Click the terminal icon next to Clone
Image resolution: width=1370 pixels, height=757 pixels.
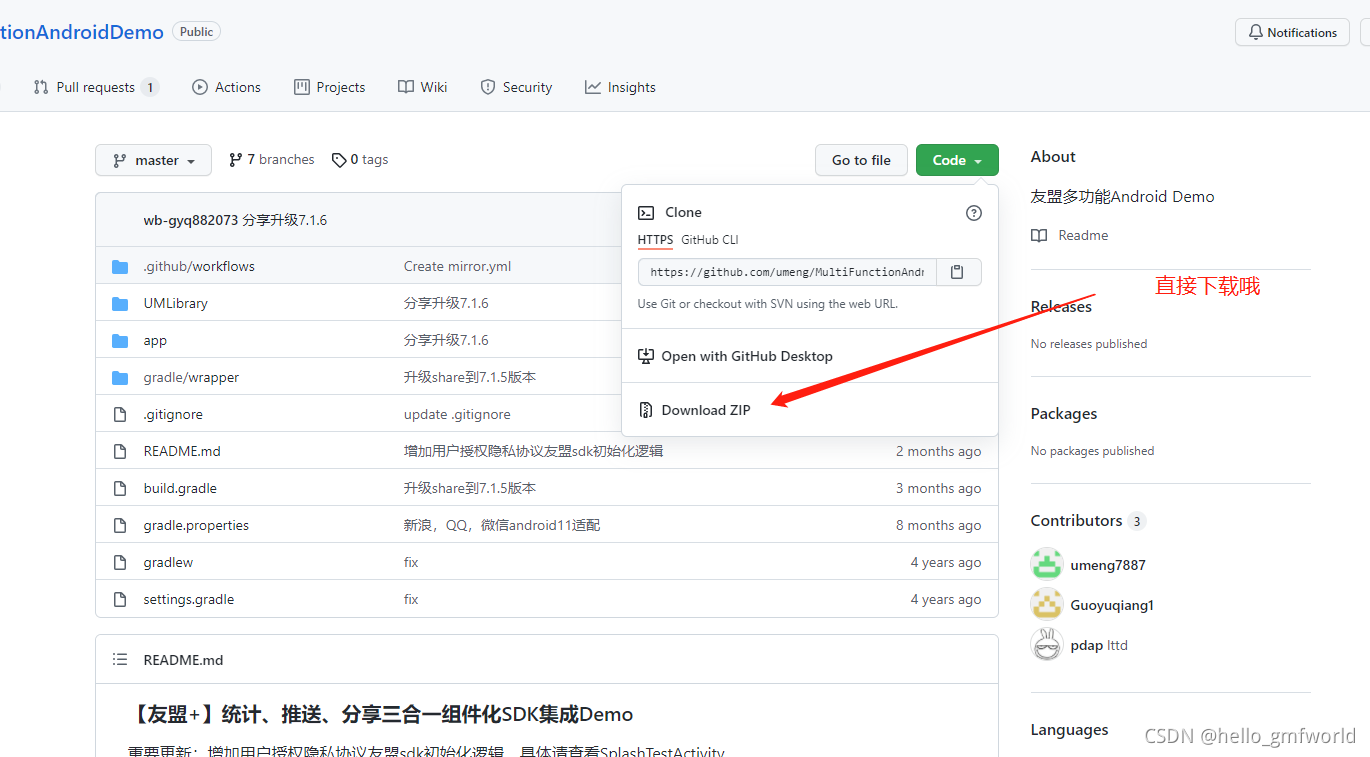[x=646, y=212]
